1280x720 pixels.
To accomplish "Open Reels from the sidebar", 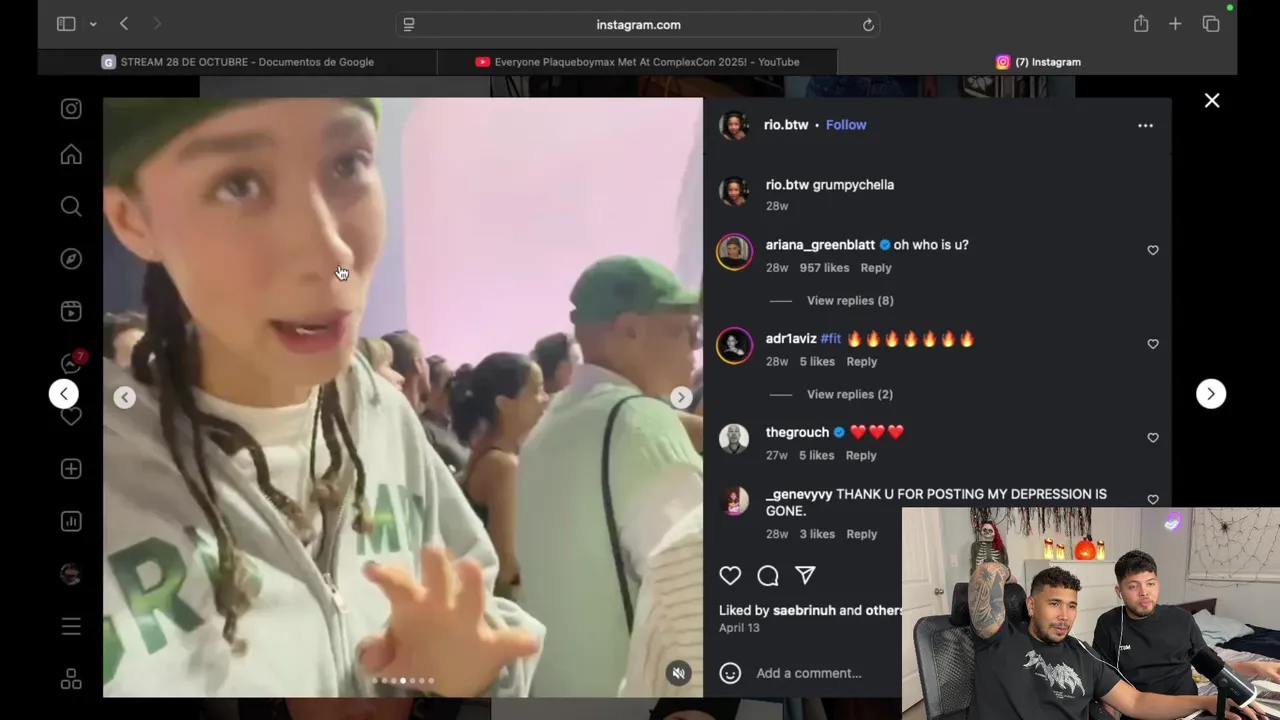I will [71, 311].
